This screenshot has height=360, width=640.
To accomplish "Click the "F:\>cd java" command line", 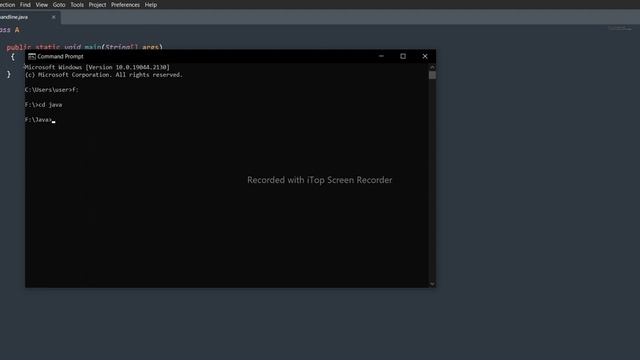I will click(44, 105).
